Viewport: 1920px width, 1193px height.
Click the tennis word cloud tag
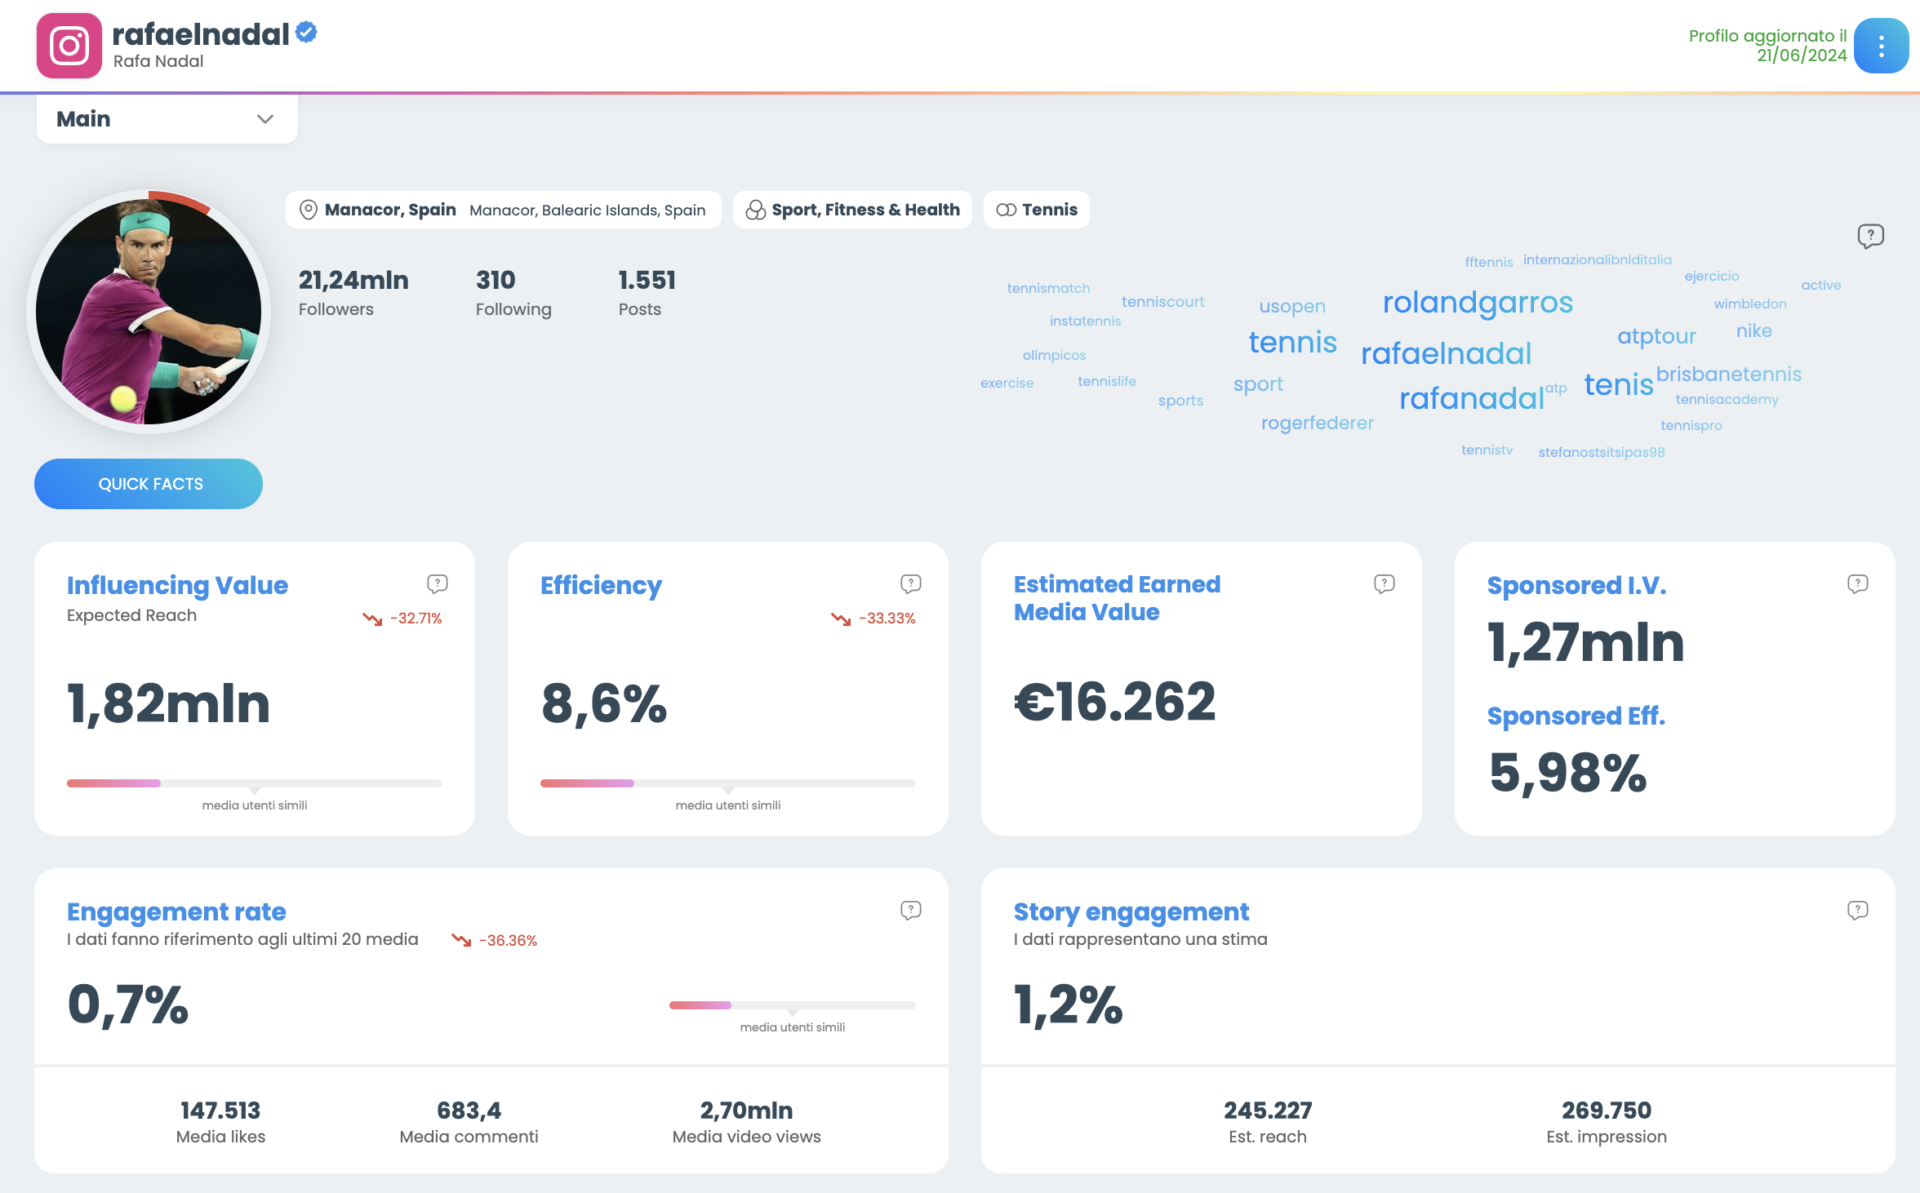pyautogui.click(x=1292, y=342)
